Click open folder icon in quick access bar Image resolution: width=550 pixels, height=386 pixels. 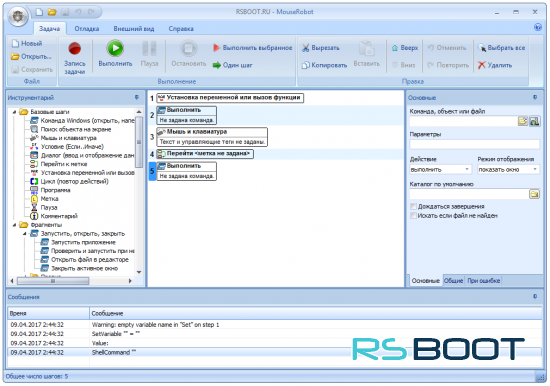coord(52,12)
